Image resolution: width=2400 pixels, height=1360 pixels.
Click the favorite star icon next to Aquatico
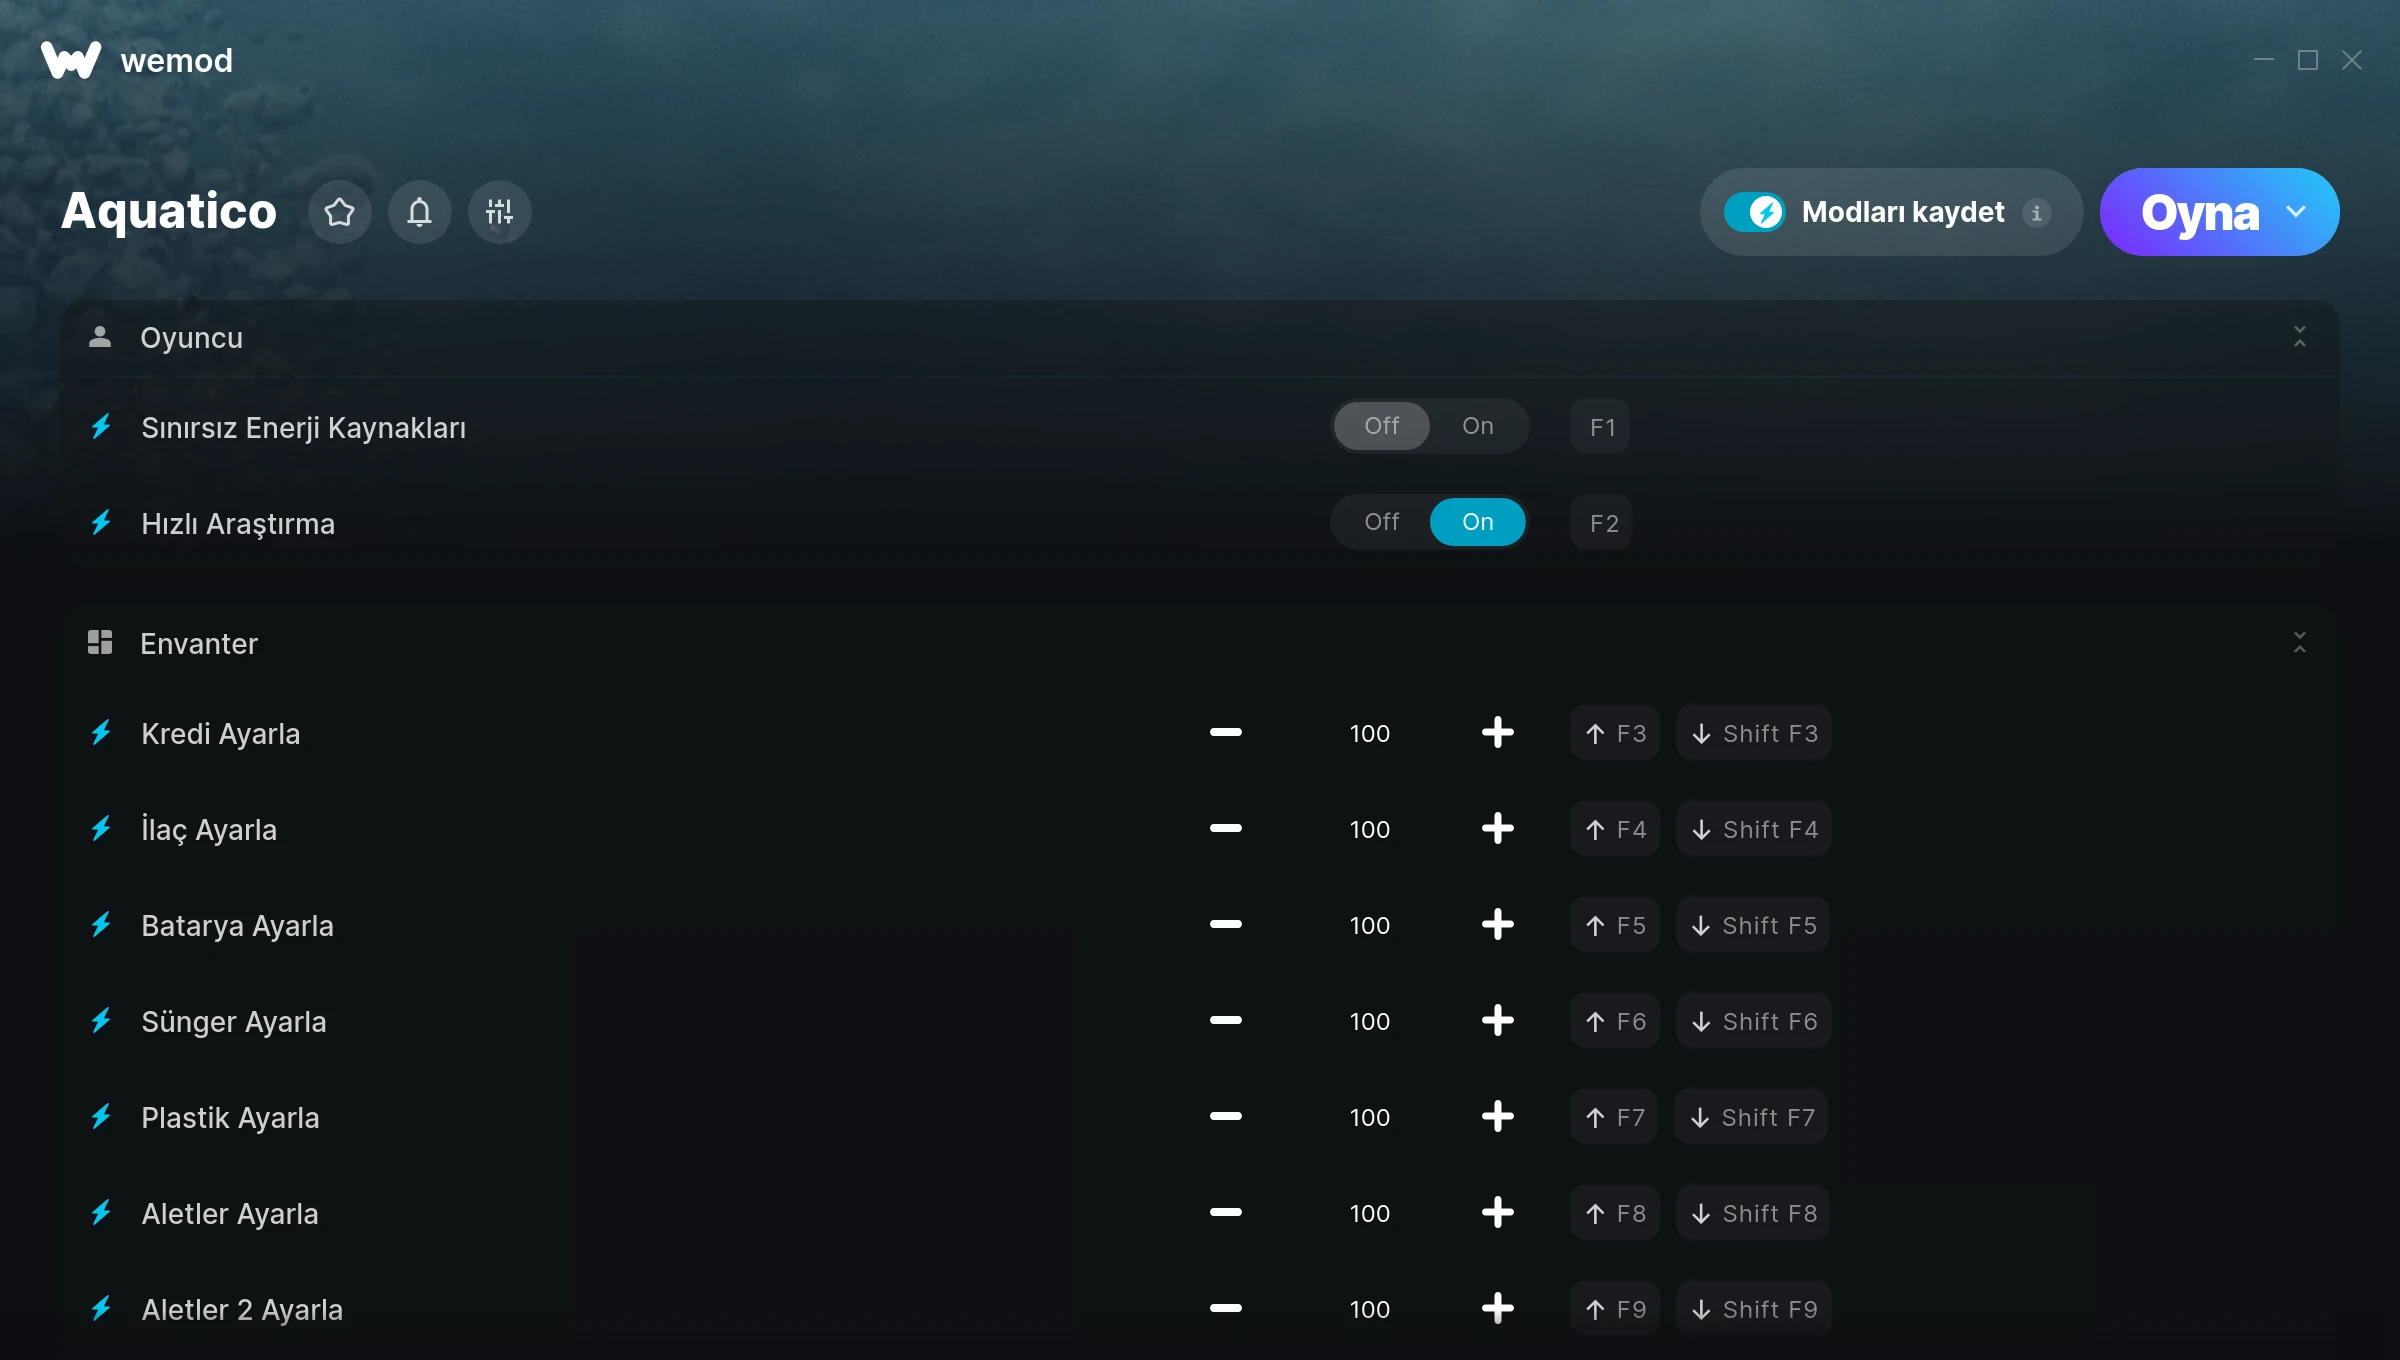coord(340,212)
